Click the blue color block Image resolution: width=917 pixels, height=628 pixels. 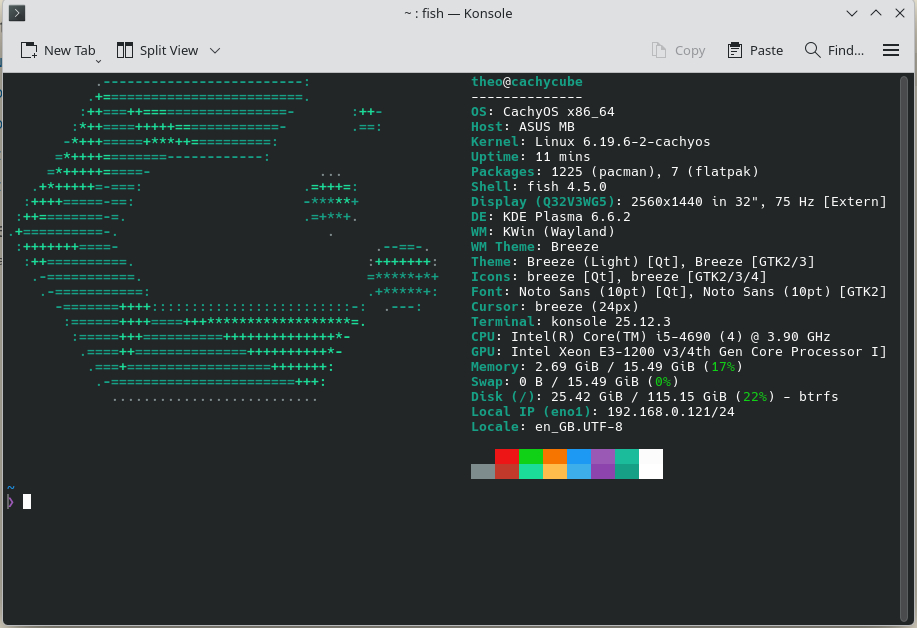coord(579,457)
